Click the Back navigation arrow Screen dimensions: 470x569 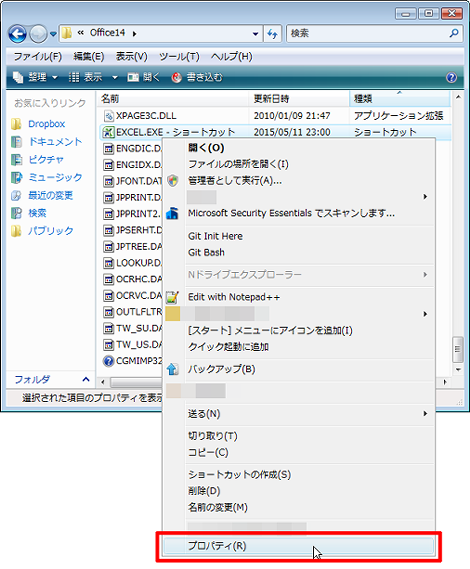(x=17, y=34)
